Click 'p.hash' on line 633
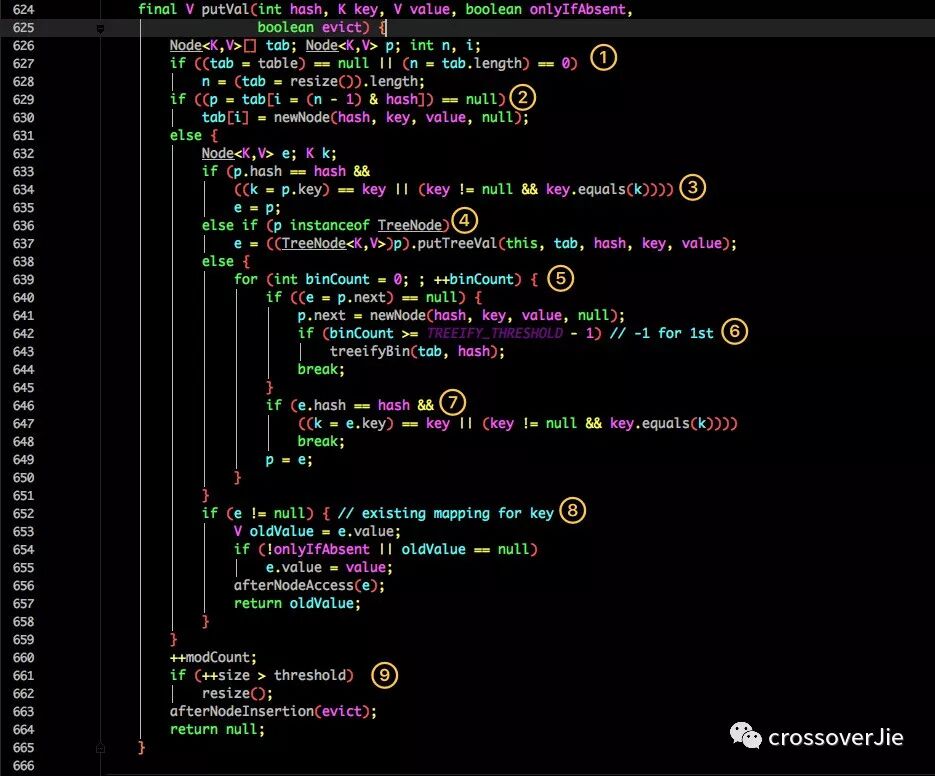The image size is (935, 776). (x=258, y=172)
